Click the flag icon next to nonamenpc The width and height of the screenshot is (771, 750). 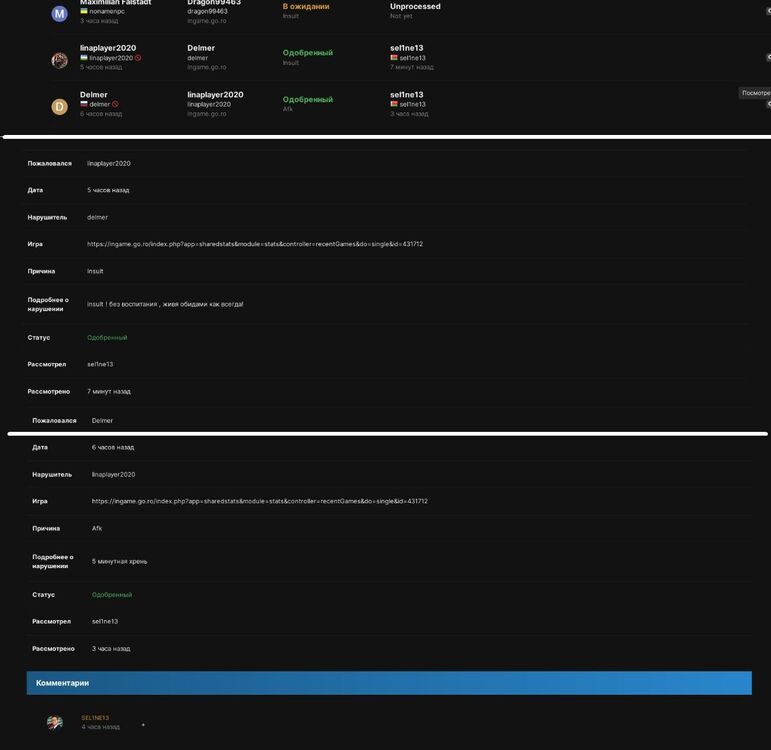pyautogui.click(x=84, y=11)
